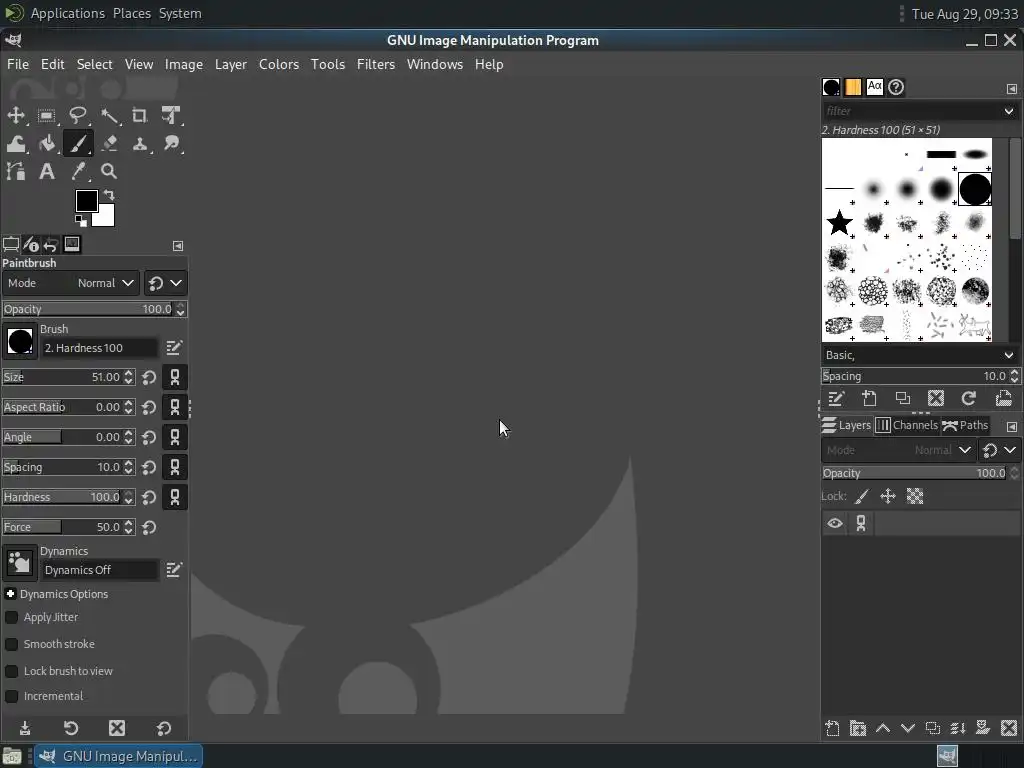Open the brush editor icon beside Hardness 100
The image size is (1024, 768).
pos(174,347)
